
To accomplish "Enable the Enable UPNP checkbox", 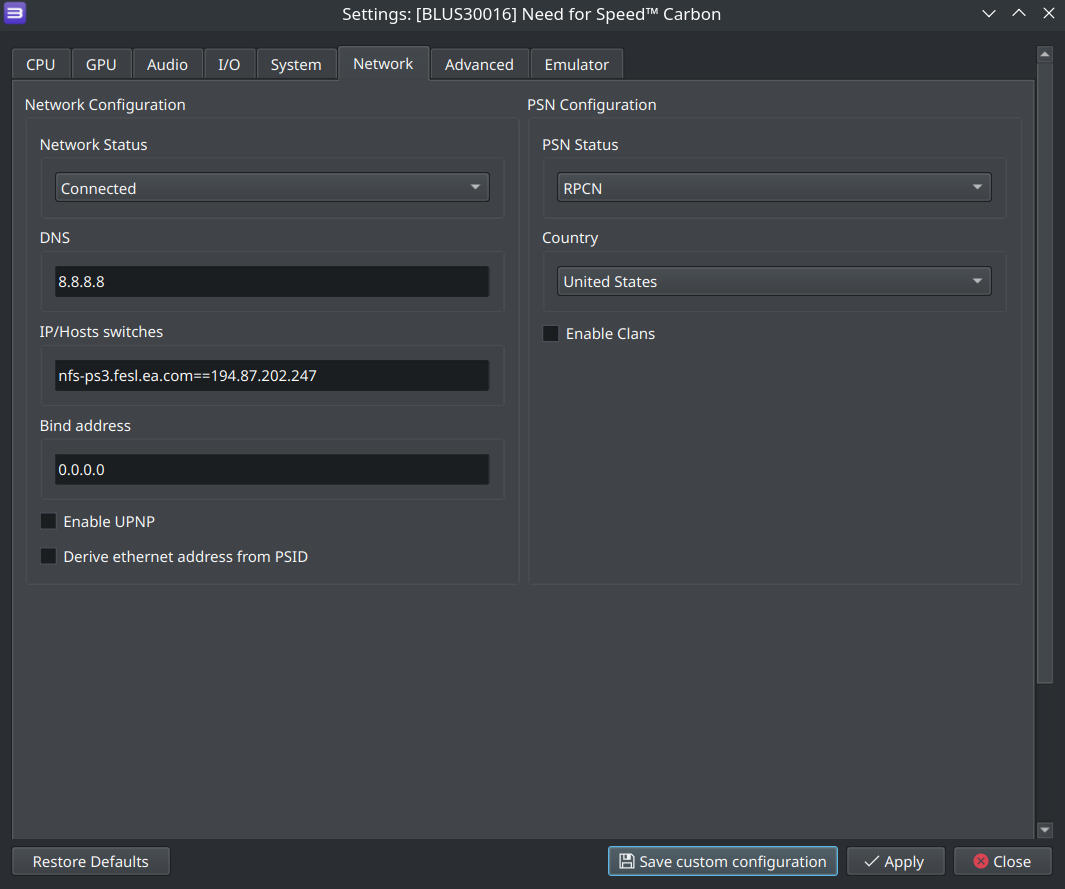I will point(48,521).
